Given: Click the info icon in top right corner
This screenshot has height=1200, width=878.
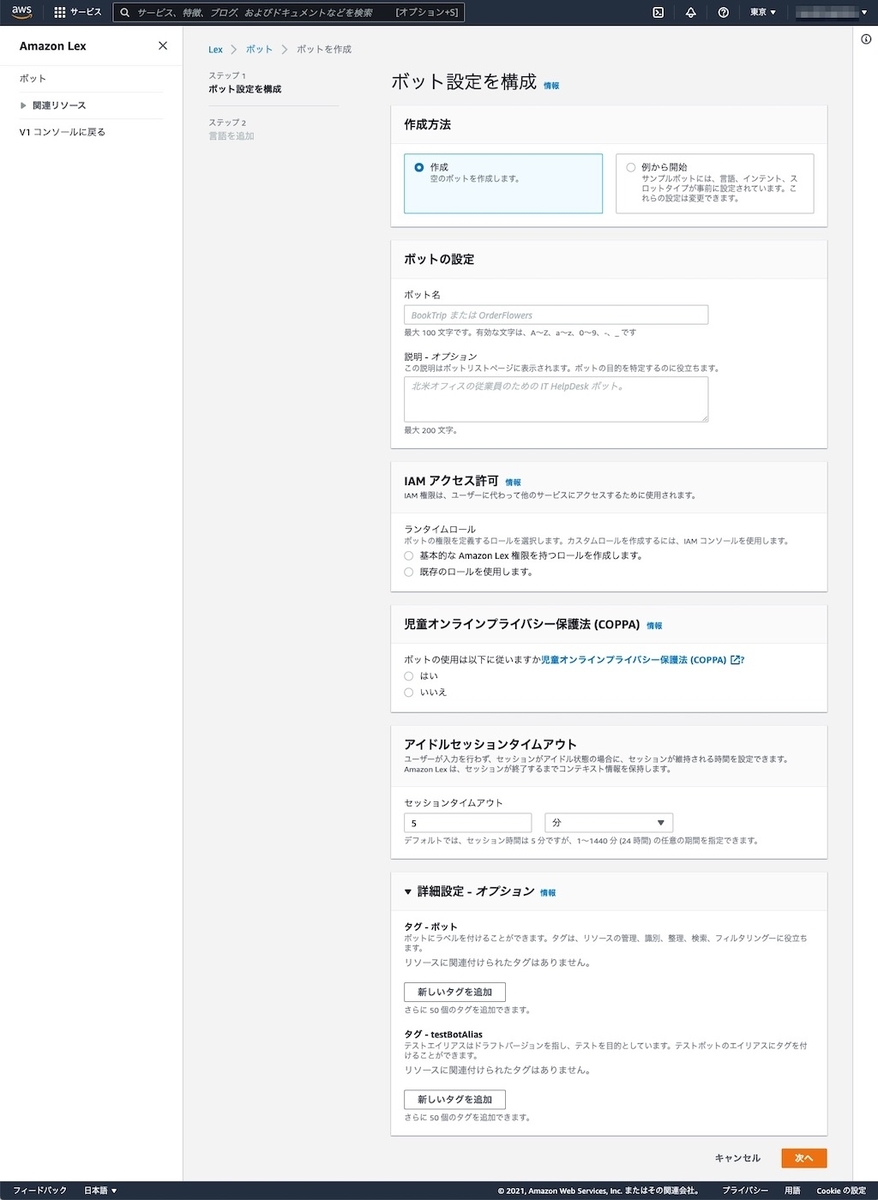Looking at the screenshot, I should tap(865, 39).
